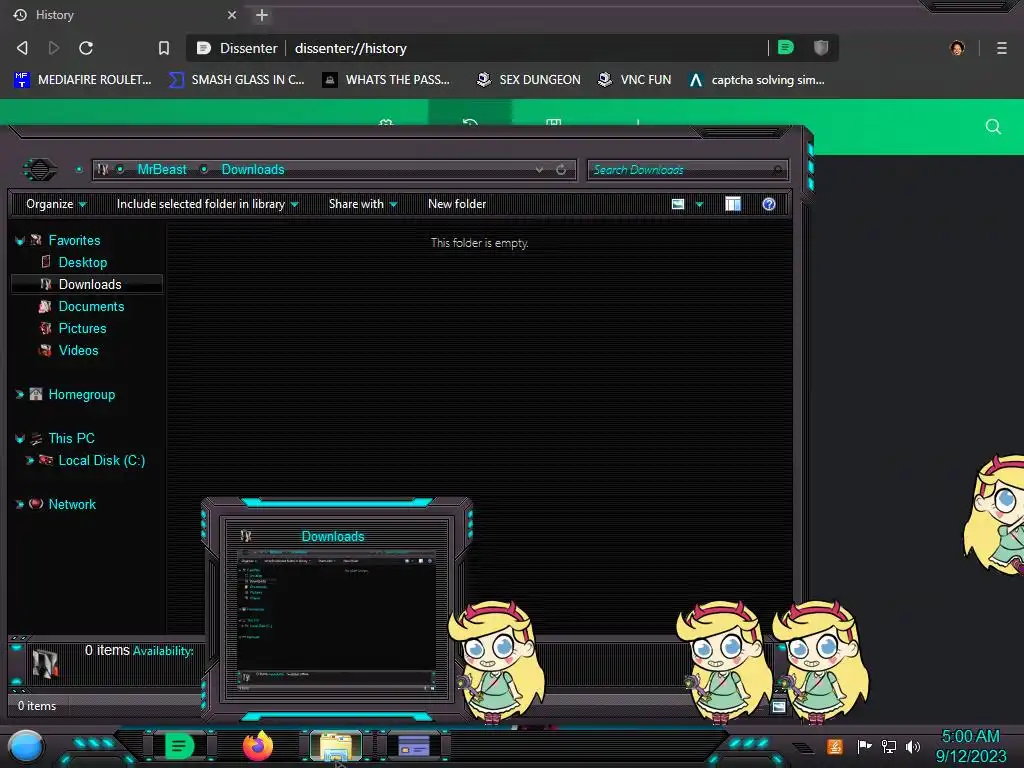Open the browser profile avatar
1024x768 pixels.
(957, 48)
